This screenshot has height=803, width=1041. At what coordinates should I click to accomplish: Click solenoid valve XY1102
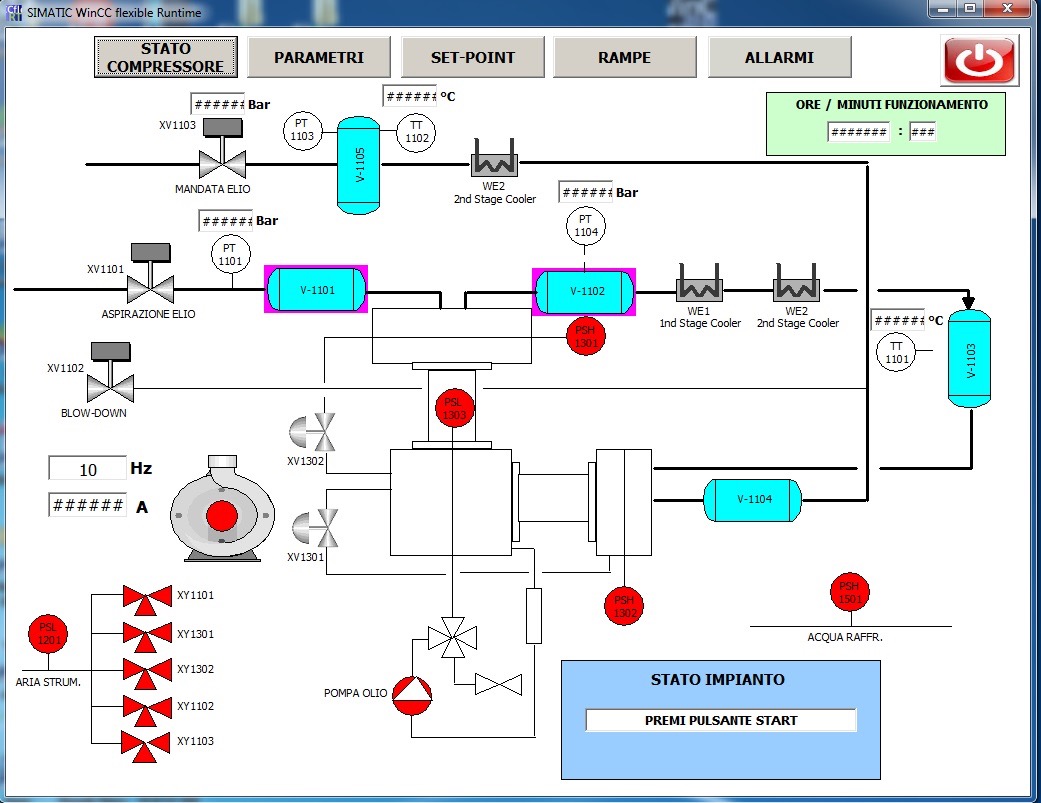point(147,711)
